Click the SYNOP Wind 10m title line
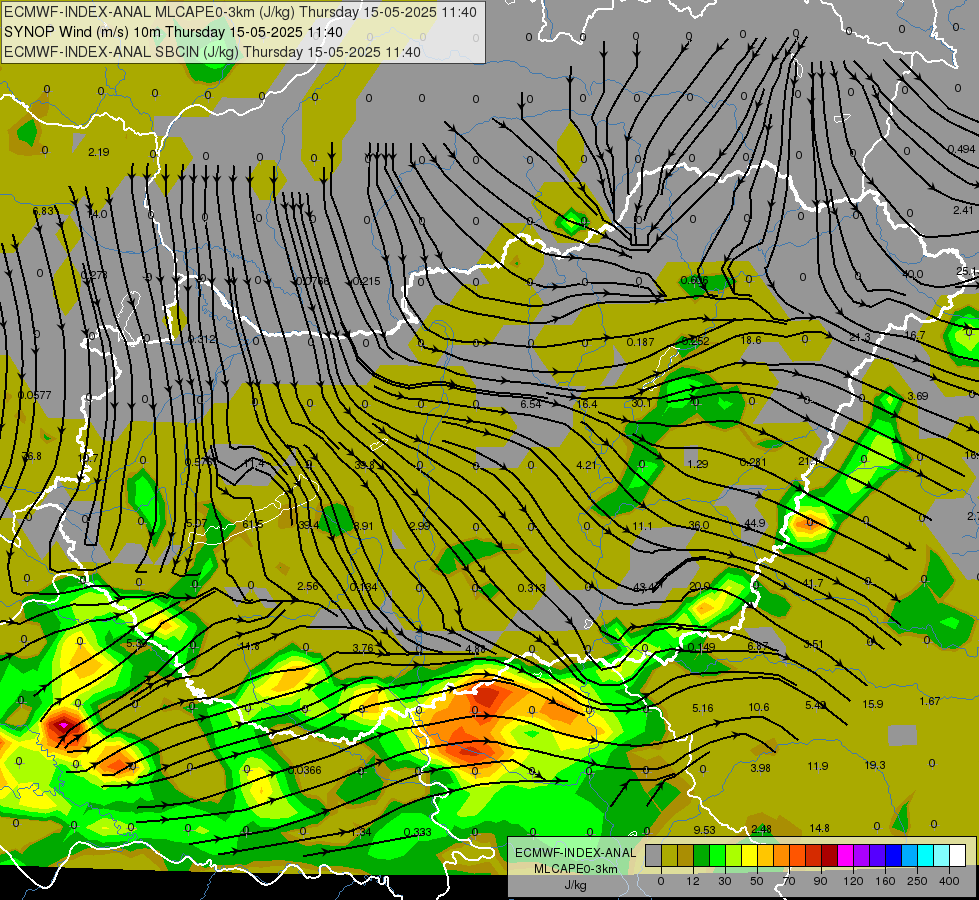The height and width of the screenshot is (900, 979). coord(173,32)
